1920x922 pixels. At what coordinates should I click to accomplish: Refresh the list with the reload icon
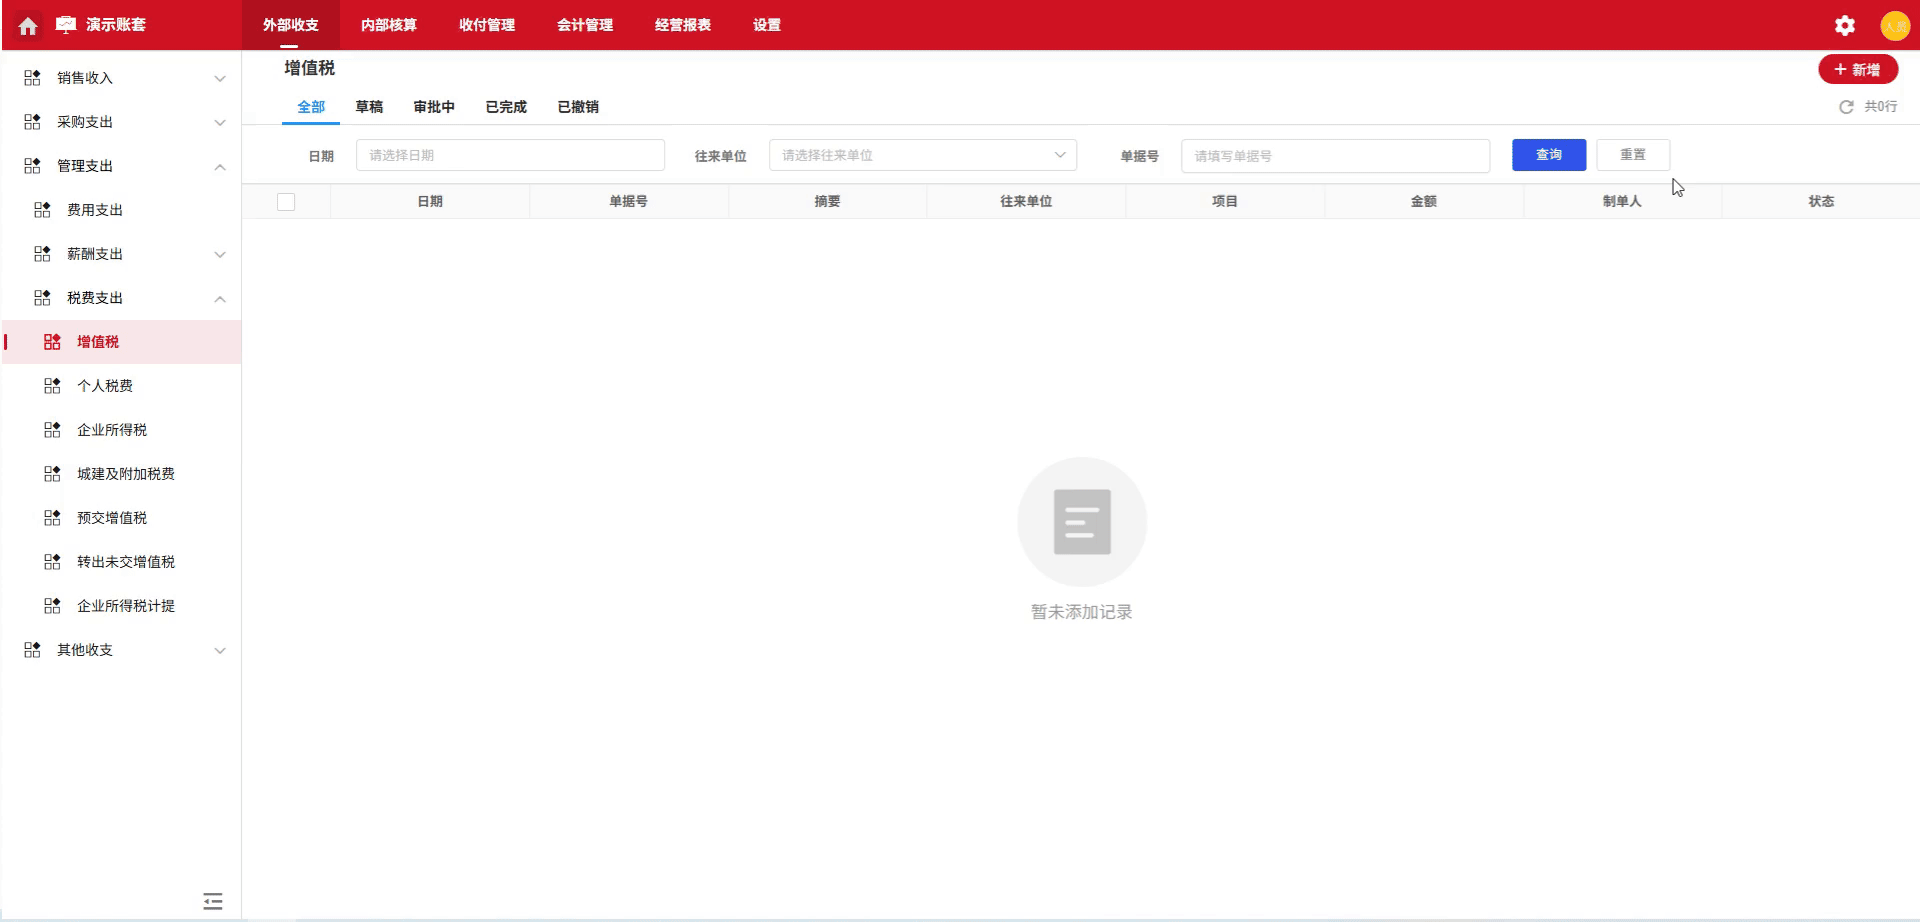pyautogui.click(x=1846, y=106)
